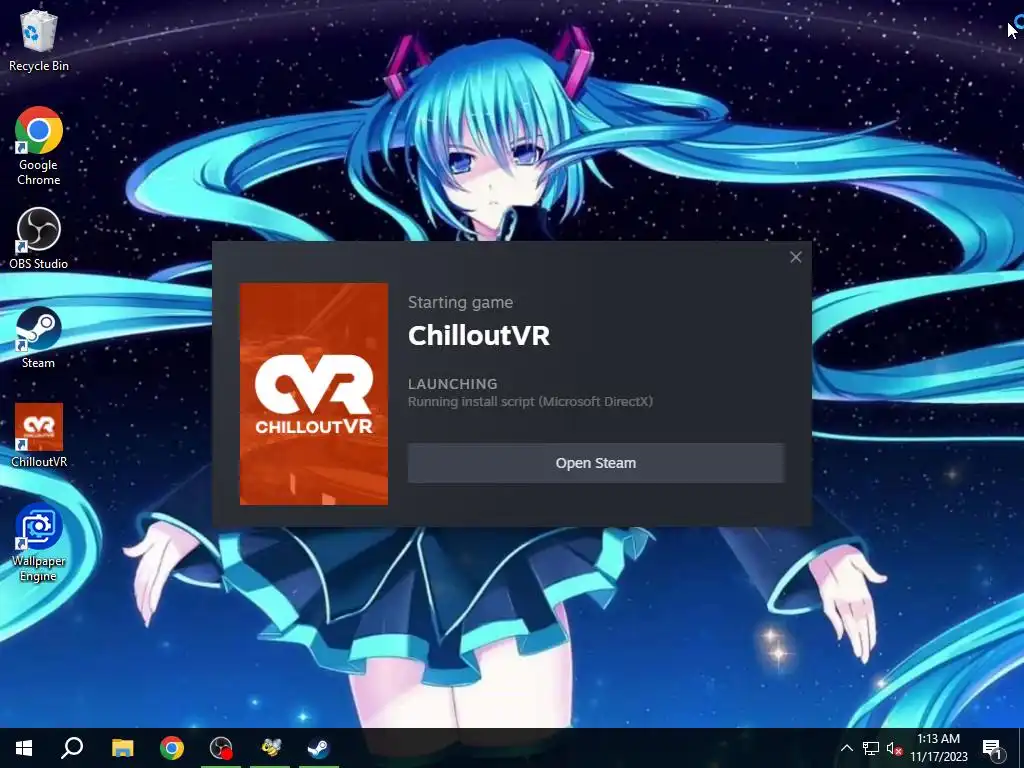
Task: Select the Wallpaper Engine desktop shortcut
Action: click(x=39, y=543)
